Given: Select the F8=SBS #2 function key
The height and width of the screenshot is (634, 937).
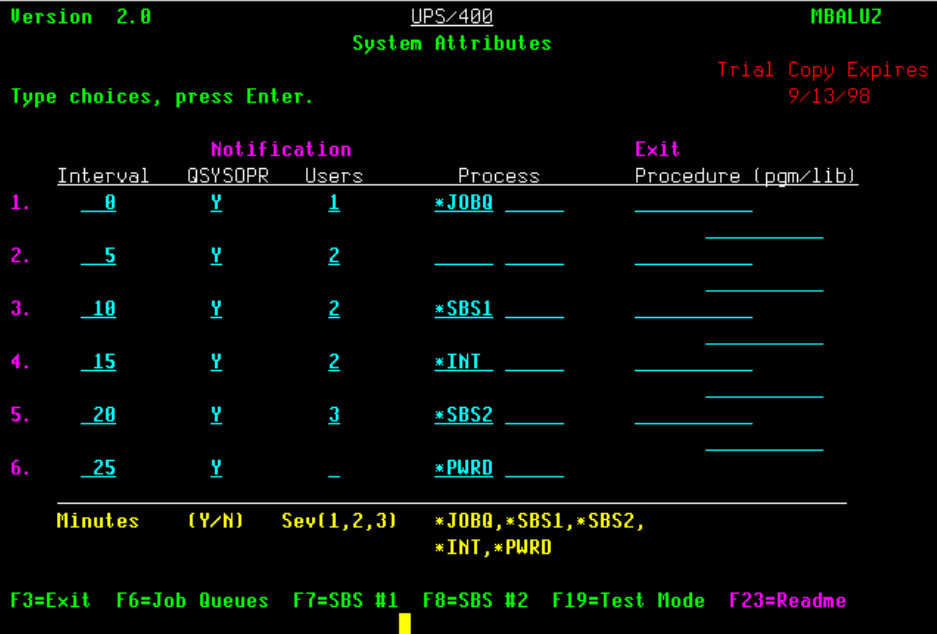Looking at the screenshot, I should pyautogui.click(x=475, y=601).
